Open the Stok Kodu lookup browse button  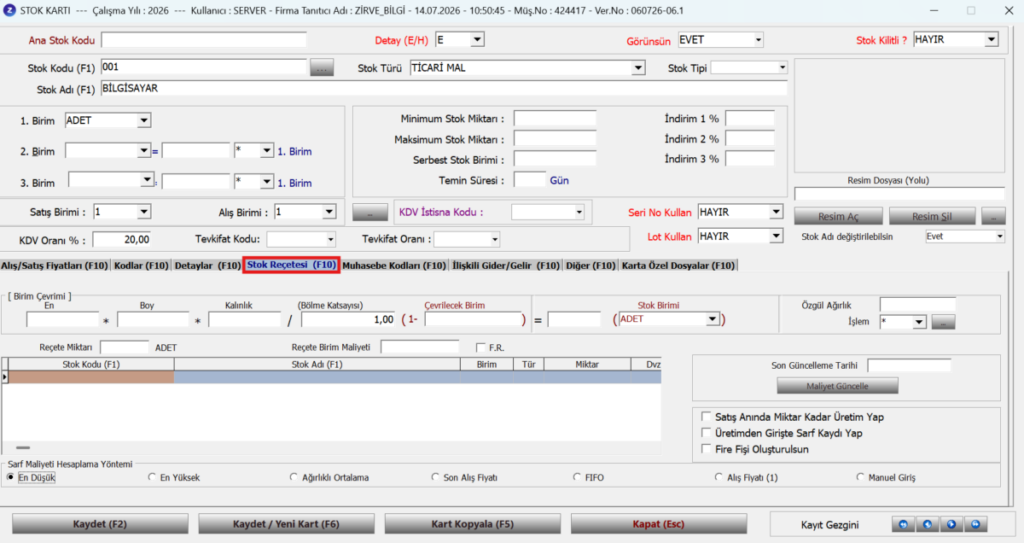click(321, 67)
